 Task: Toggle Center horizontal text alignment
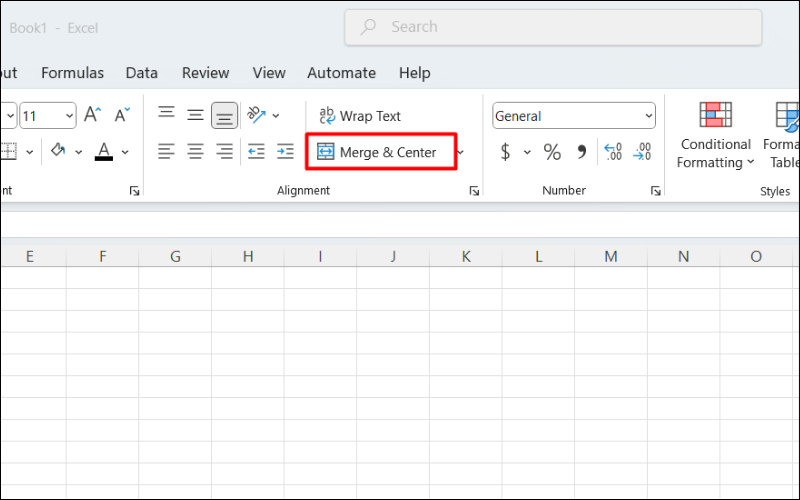point(196,152)
